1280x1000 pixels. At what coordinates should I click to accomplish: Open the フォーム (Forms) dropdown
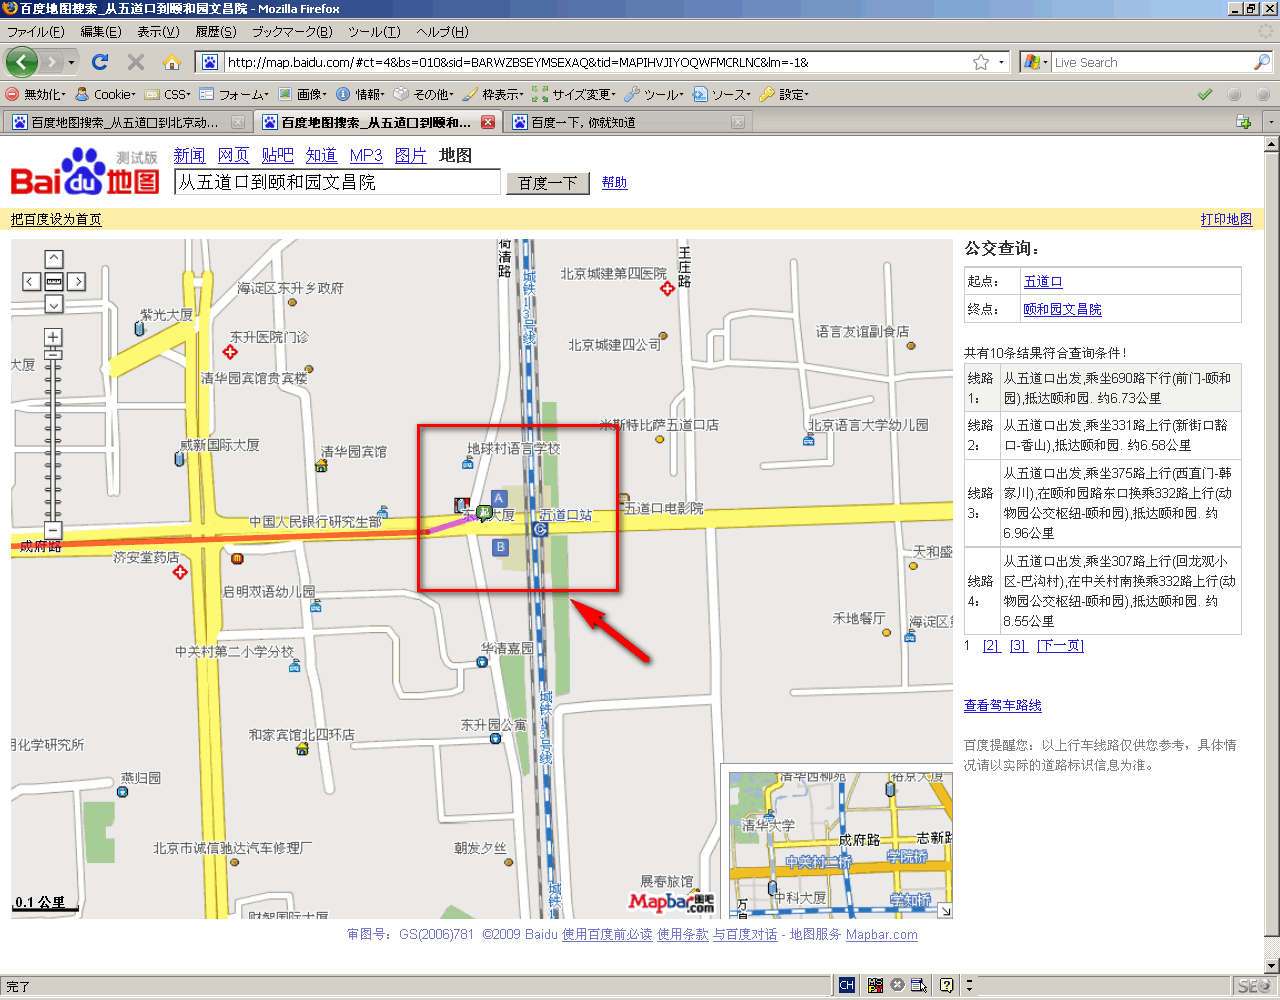[234, 94]
